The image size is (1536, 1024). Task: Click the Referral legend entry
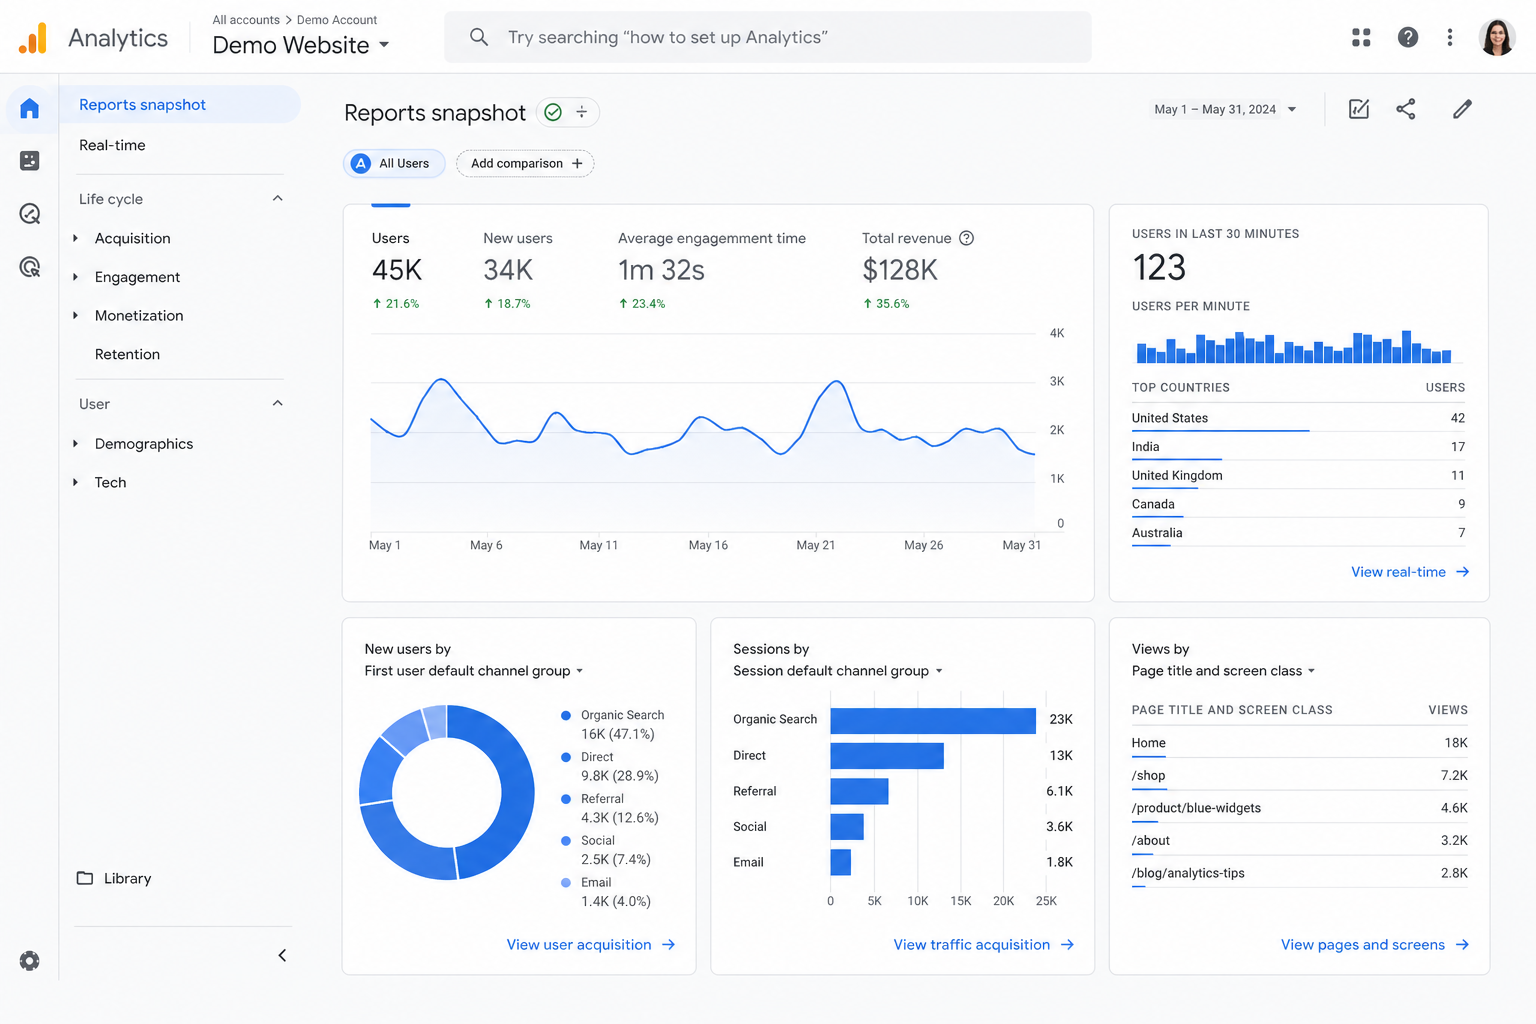coord(610,808)
